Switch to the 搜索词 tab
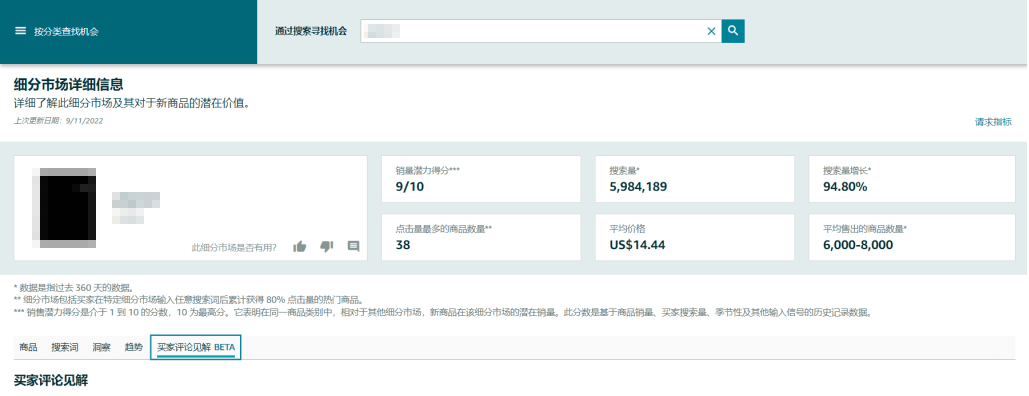 [65, 347]
